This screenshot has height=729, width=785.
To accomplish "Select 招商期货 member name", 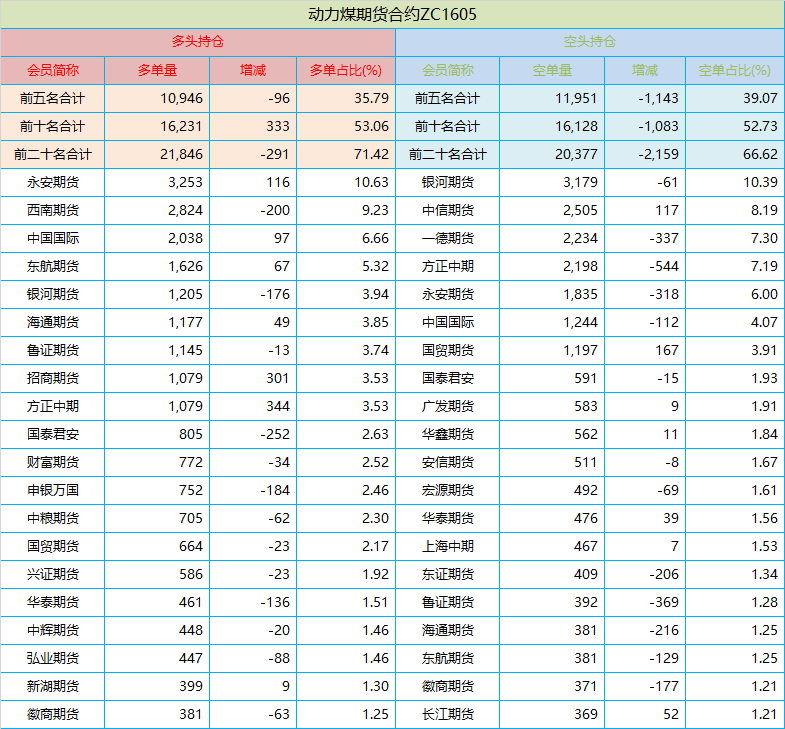I will click(x=53, y=379).
